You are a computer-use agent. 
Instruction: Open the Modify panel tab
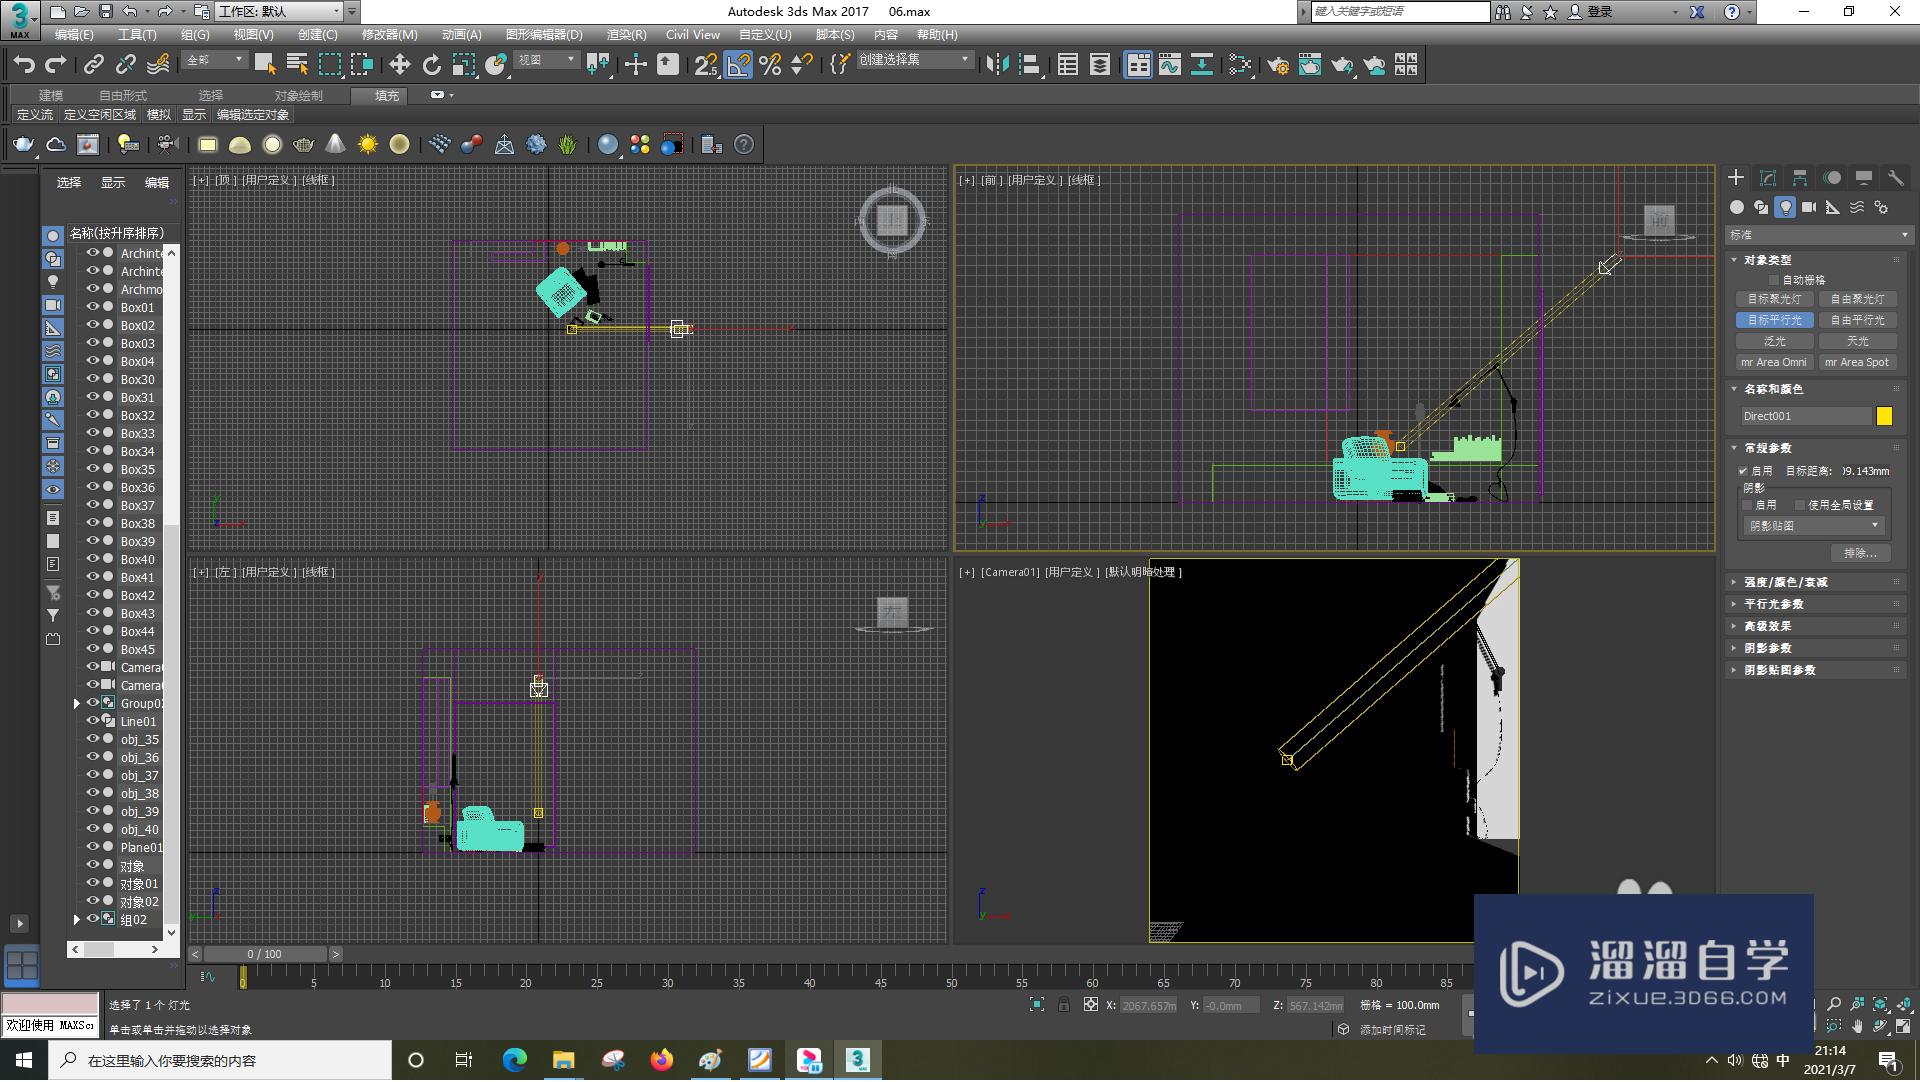tap(1768, 178)
